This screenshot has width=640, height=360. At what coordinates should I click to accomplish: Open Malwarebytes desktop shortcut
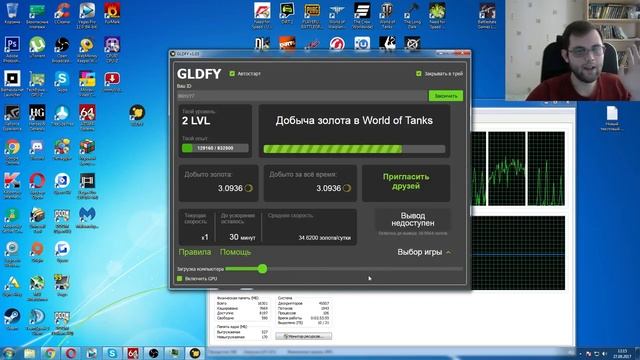click(87, 217)
